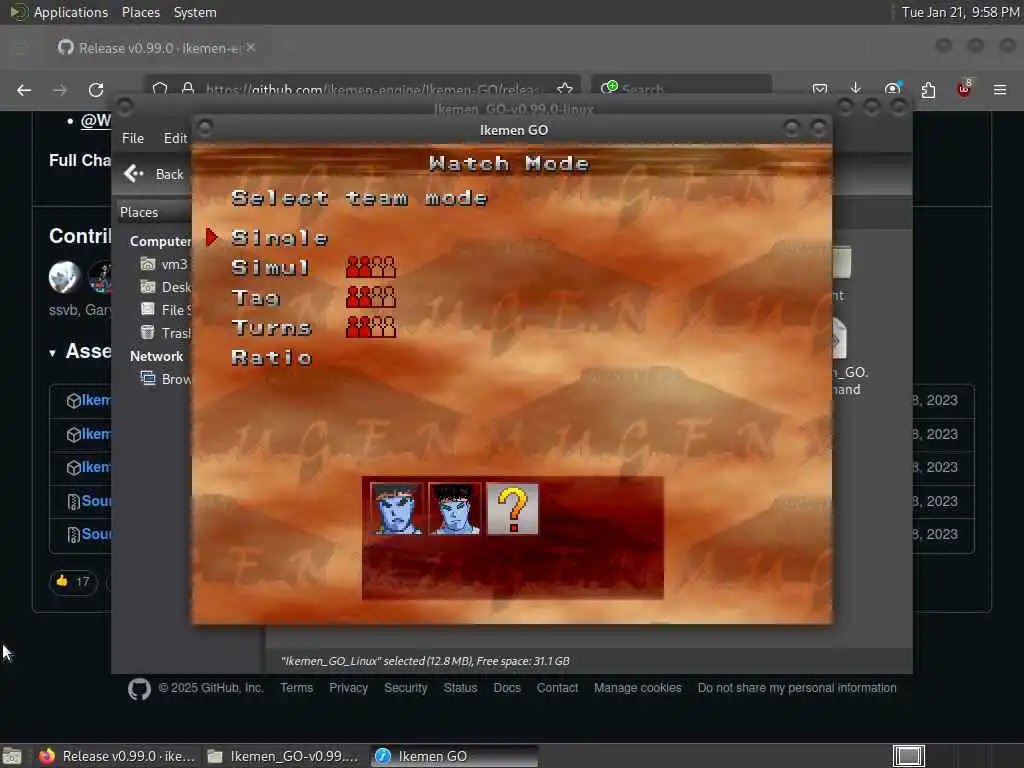Click Turns team size icons
The height and width of the screenshot is (768, 1024).
point(370,327)
